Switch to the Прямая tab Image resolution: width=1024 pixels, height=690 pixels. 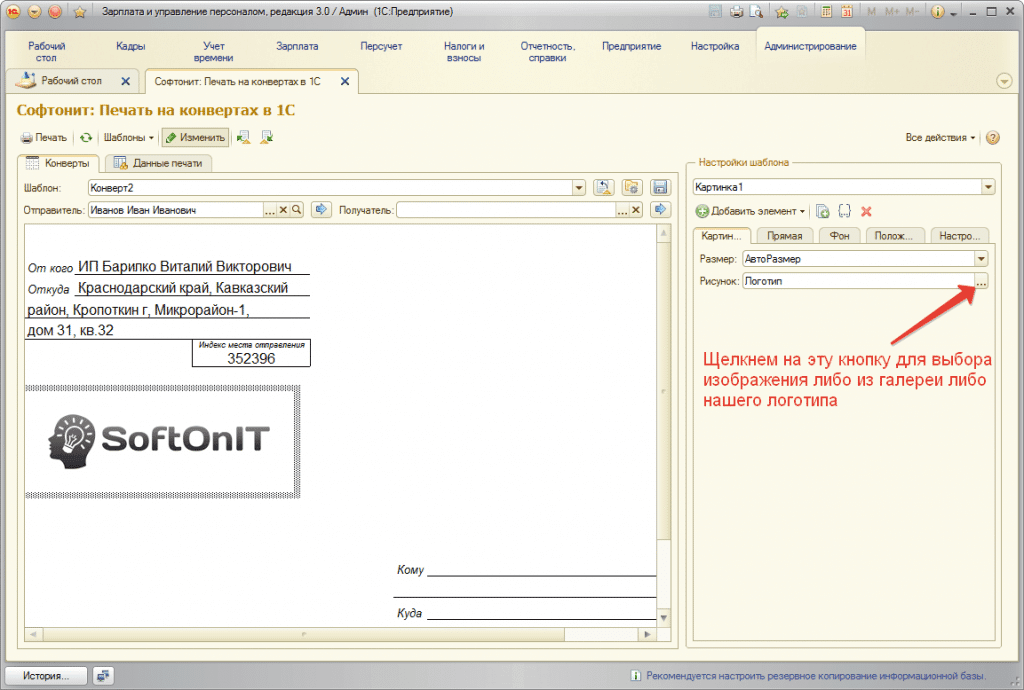(x=784, y=236)
